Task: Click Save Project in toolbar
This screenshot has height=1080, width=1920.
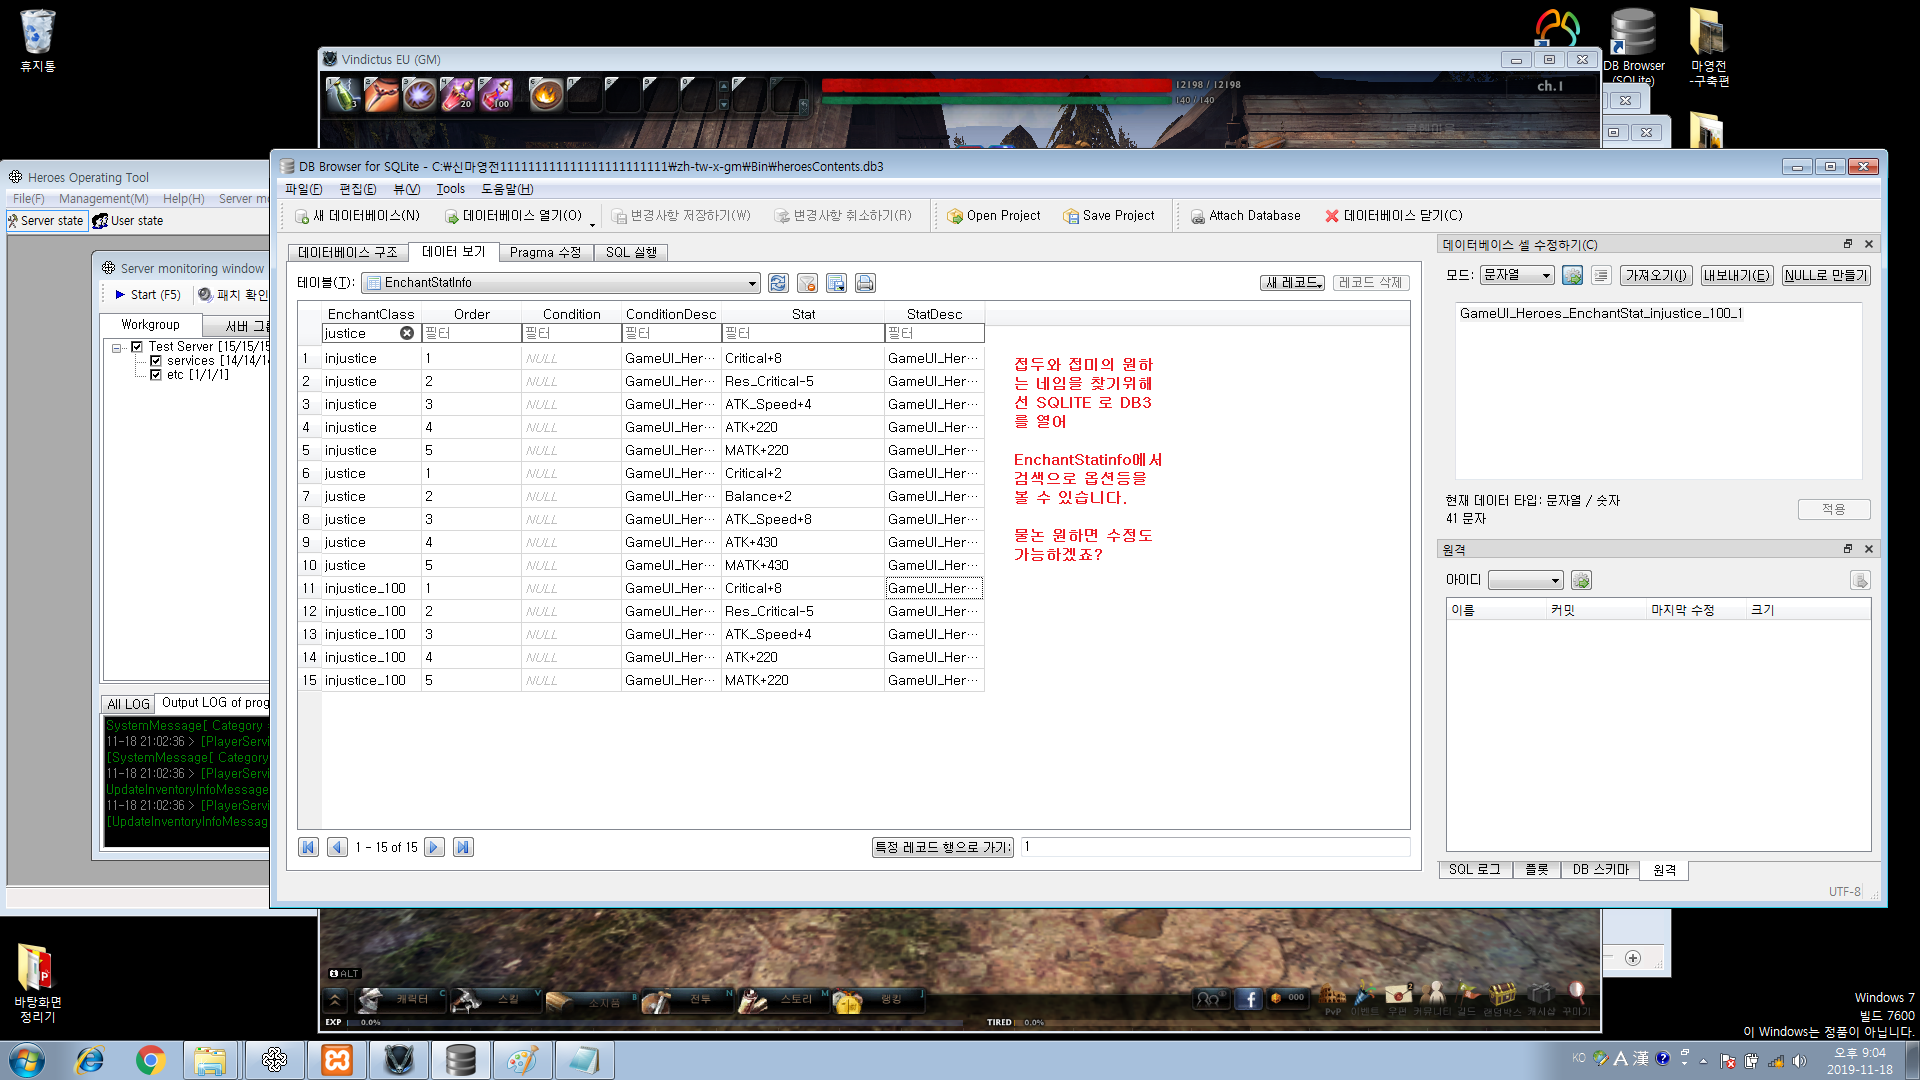Action: (x=1109, y=216)
